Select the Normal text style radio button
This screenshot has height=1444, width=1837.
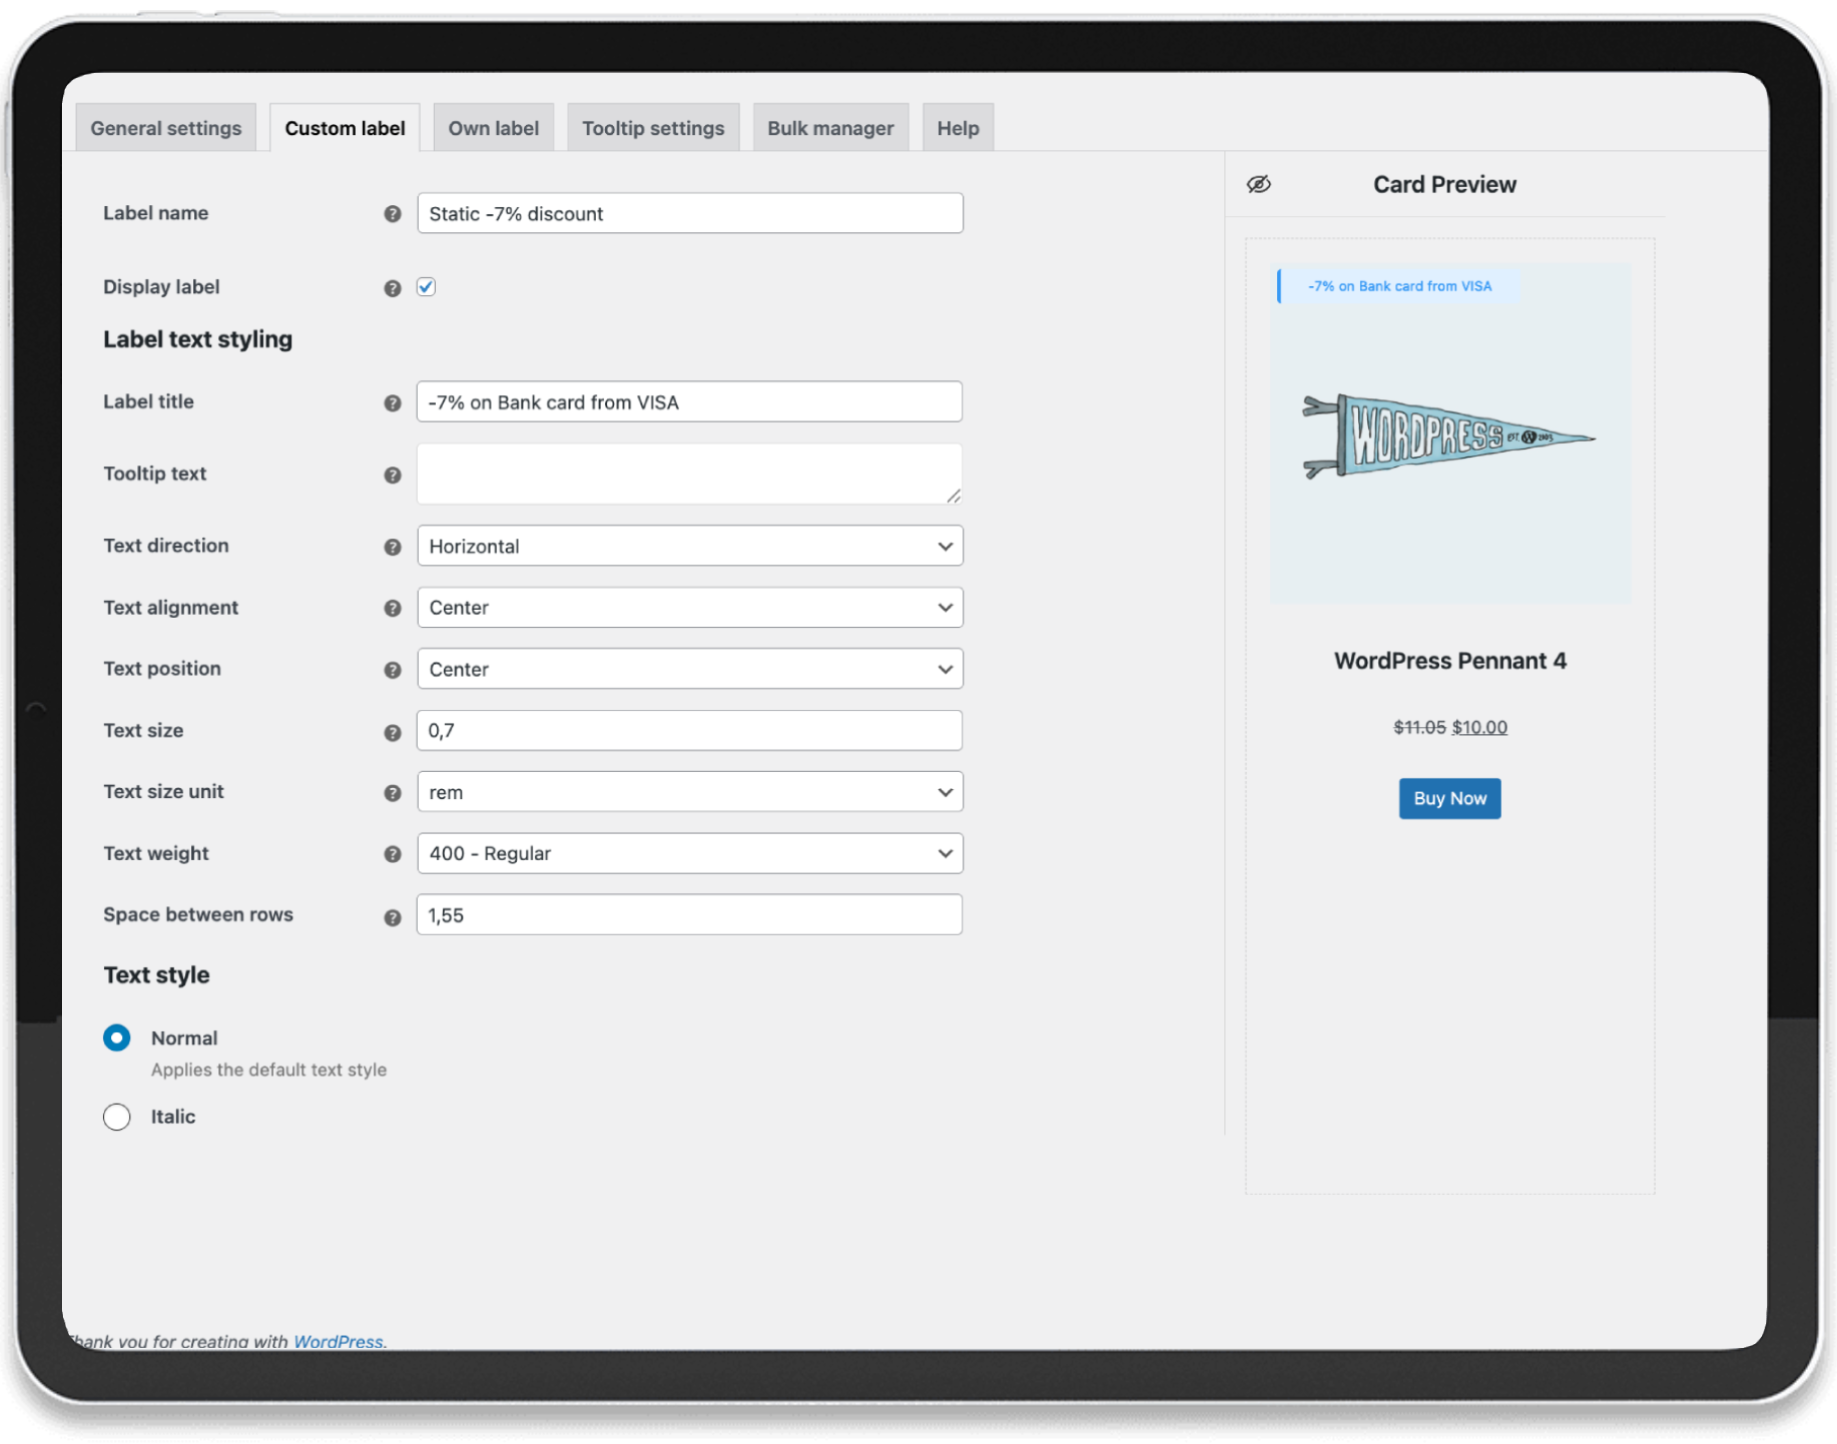pos(117,1038)
